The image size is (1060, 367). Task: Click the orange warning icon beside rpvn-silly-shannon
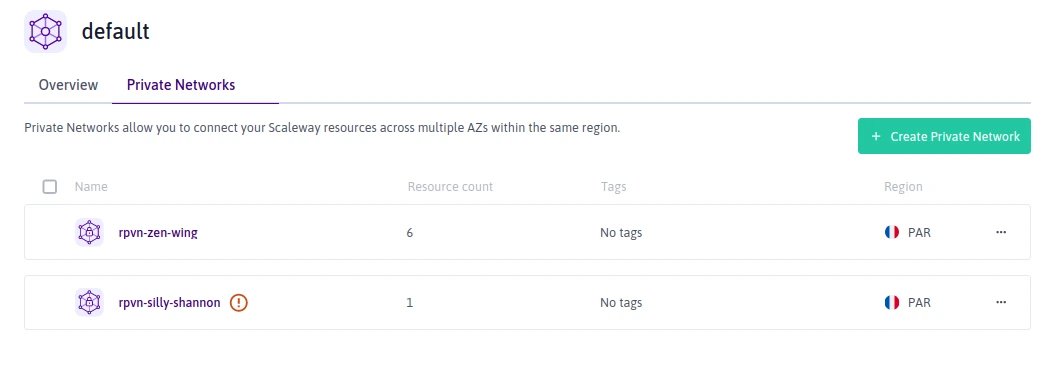[x=239, y=302]
